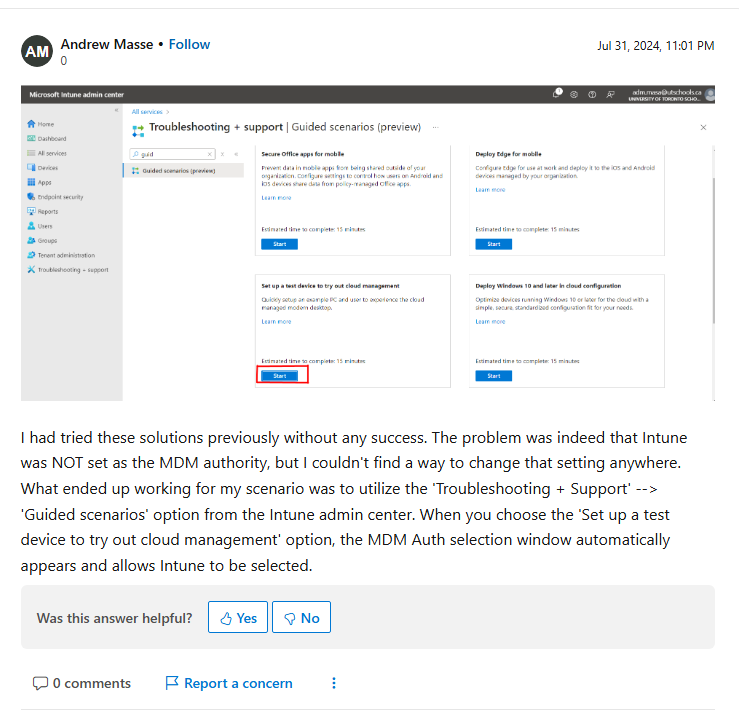Click Troubleshooting + support in Intune sidebar
Image resolution: width=739 pixels, height=713 pixels.
coord(68,270)
